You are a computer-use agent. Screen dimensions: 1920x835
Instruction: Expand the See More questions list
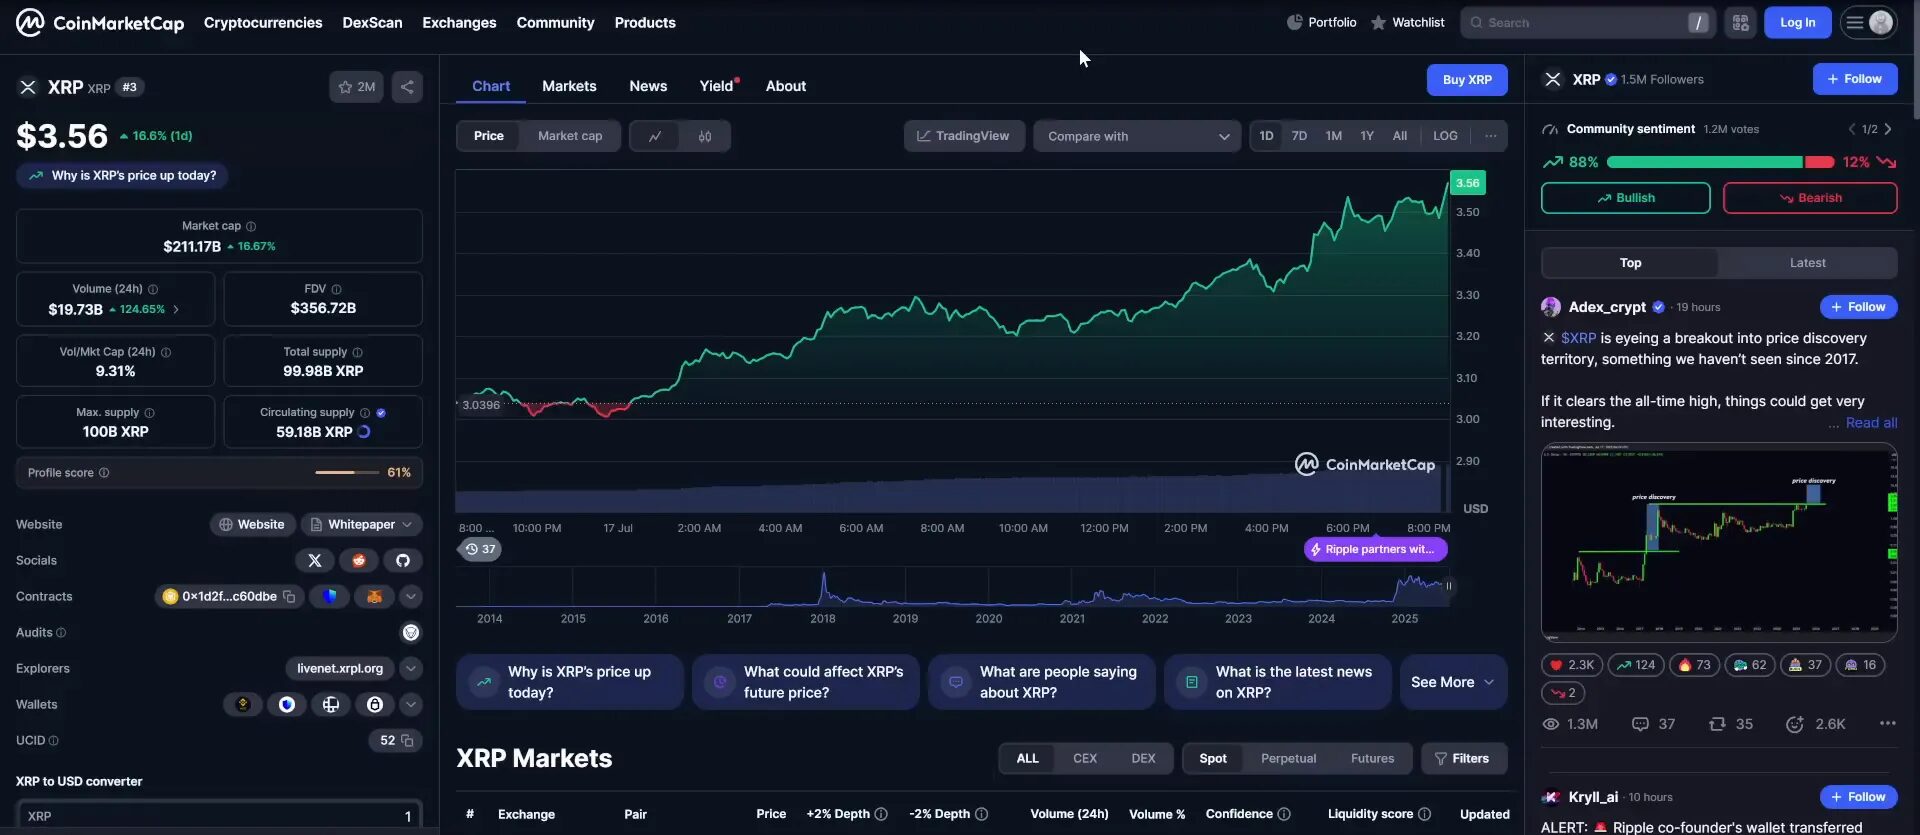[x=1452, y=682]
